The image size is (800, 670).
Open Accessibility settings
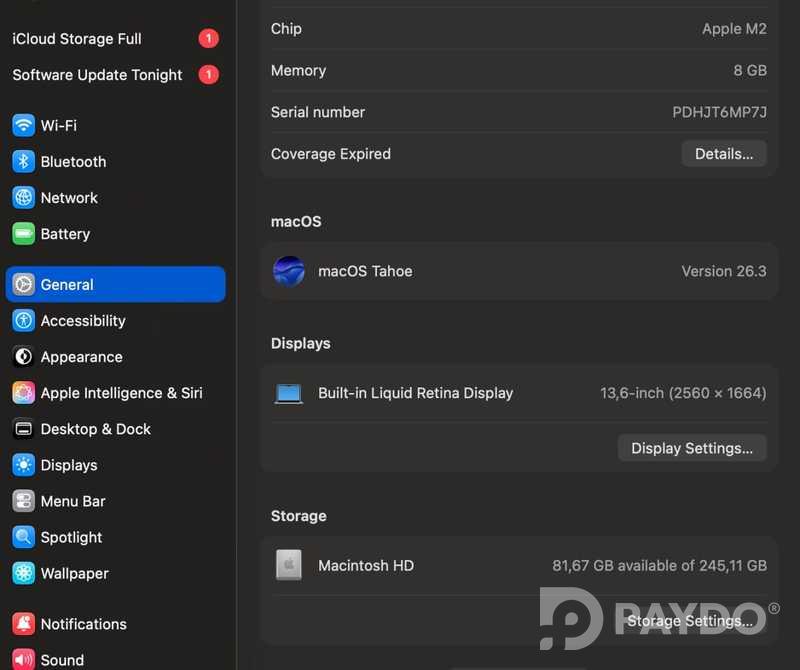click(x=115, y=321)
